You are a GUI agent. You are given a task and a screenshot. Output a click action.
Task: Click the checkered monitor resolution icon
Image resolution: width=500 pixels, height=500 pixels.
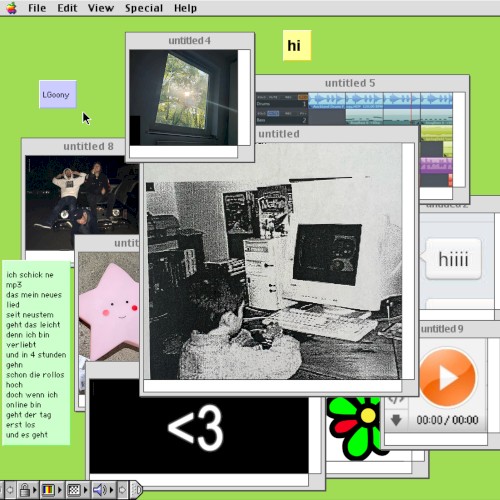tap(74, 490)
